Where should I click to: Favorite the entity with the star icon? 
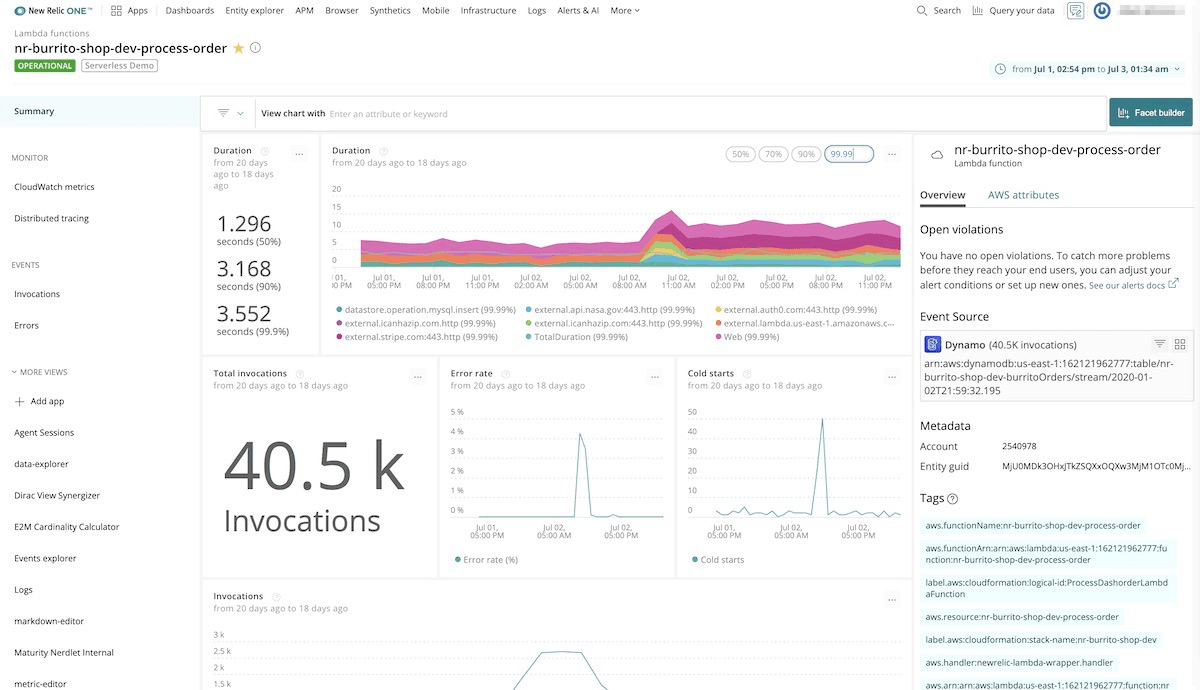[x=238, y=48]
